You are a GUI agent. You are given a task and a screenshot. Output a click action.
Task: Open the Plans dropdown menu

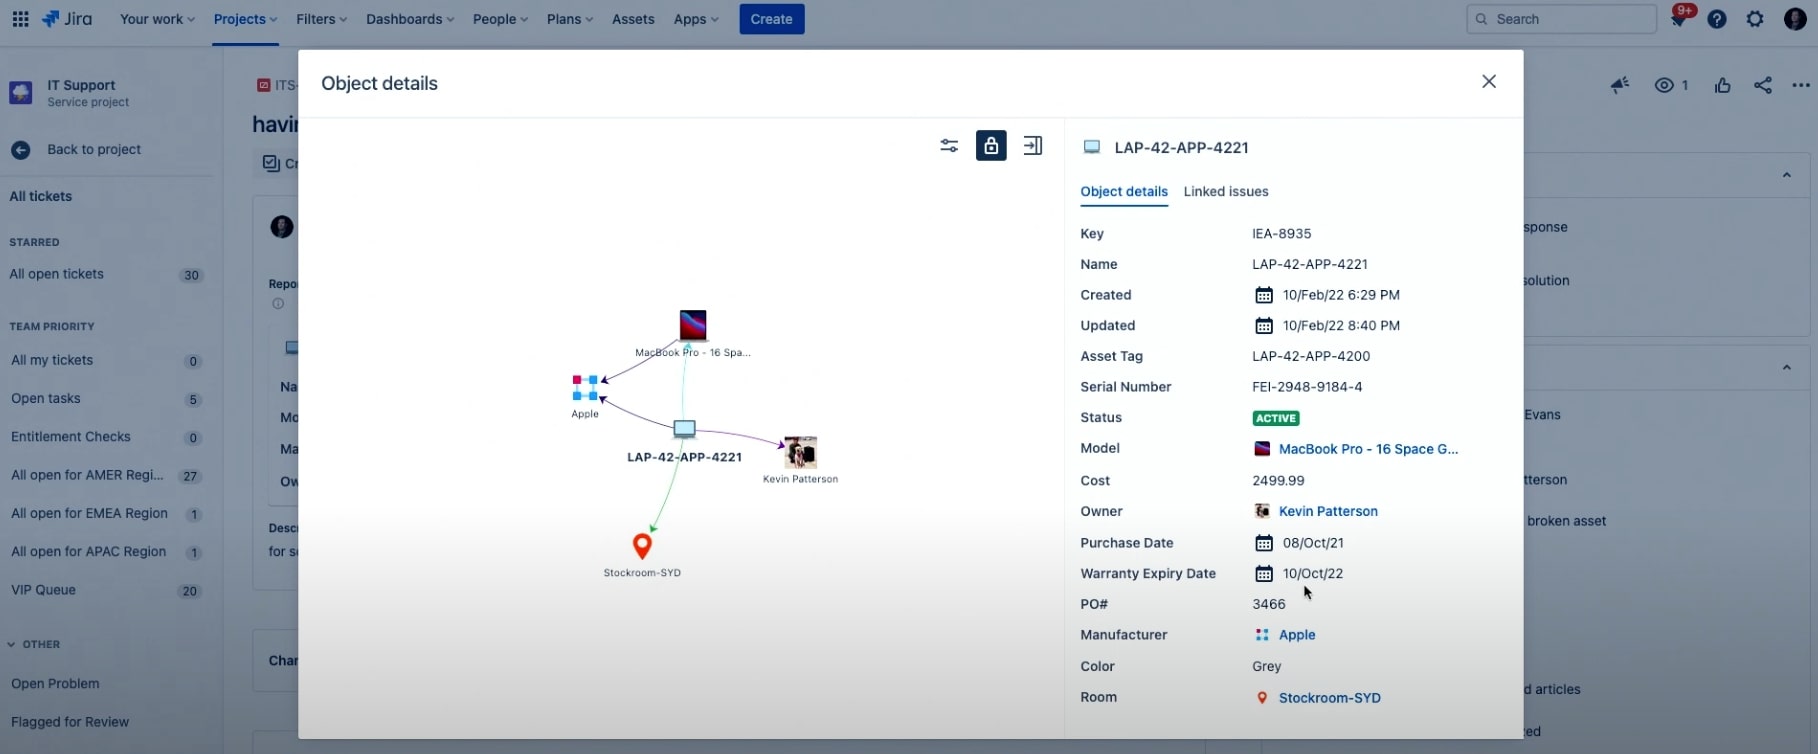pyautogui.click(x=570, y=19)
